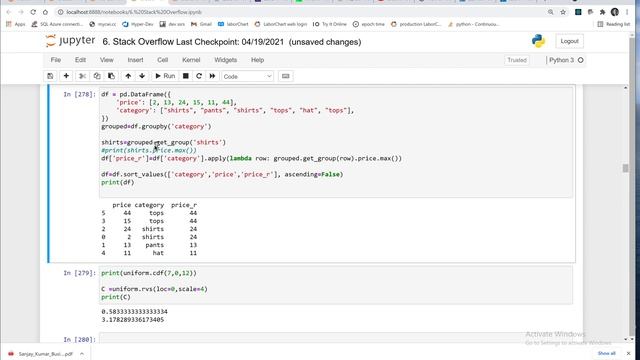Open the Insert menu
This screenshot has height=360, width=640.
pos(135,60)
